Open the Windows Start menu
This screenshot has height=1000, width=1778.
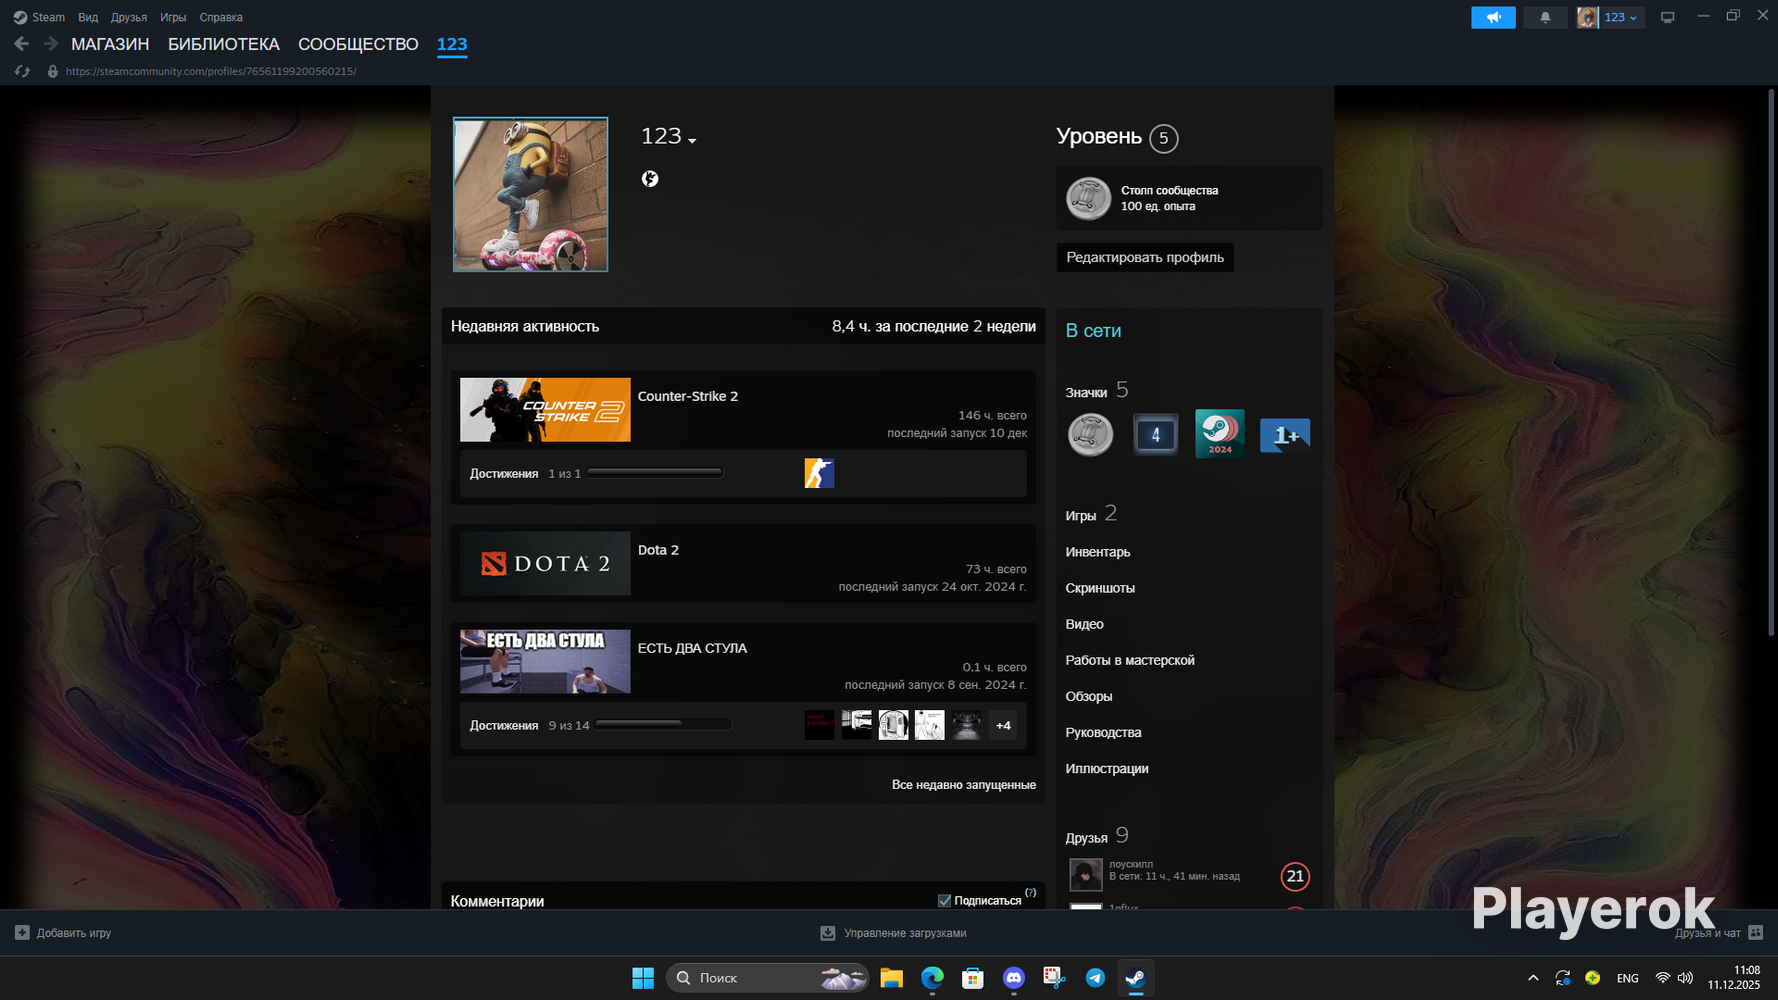[x=643, y=978]
